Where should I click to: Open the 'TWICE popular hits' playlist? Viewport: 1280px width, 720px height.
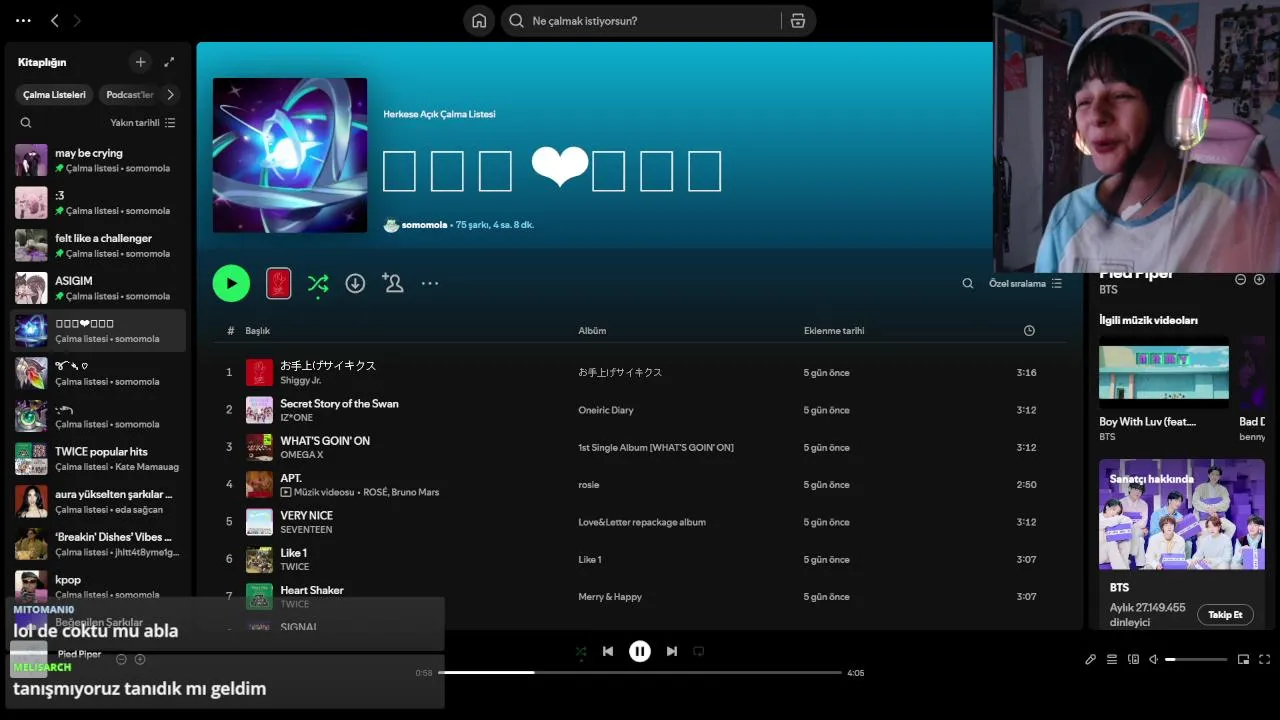98,458
